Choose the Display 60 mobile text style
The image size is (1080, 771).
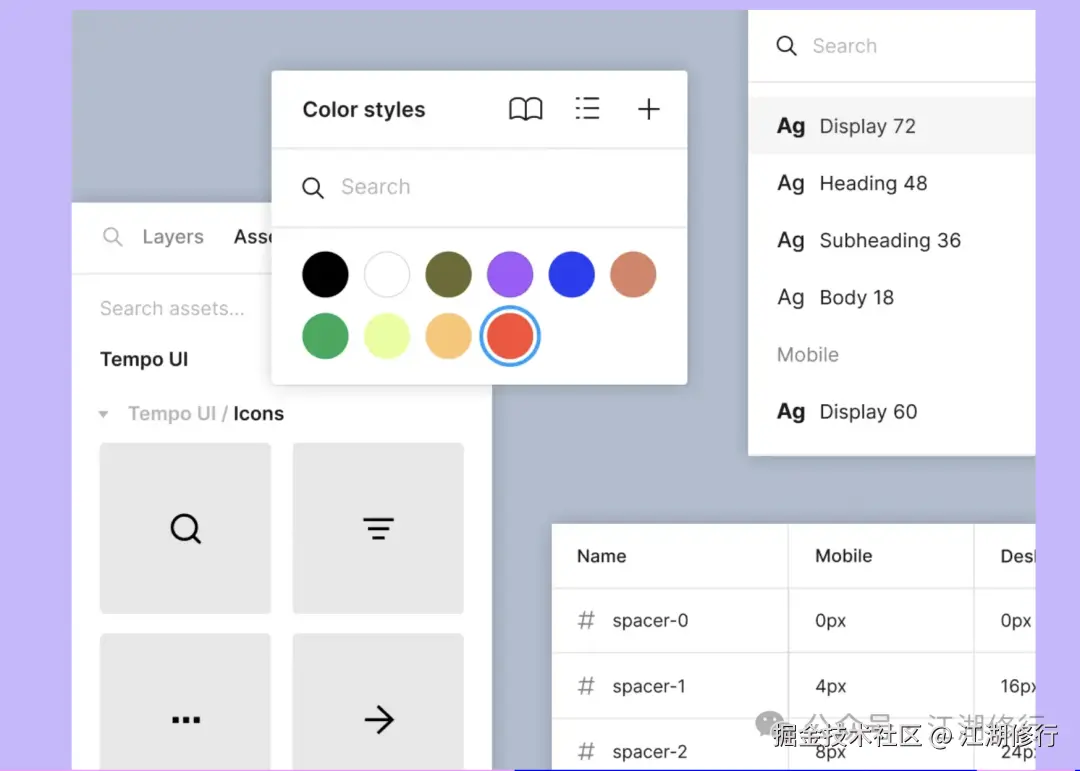pos(892,412)
